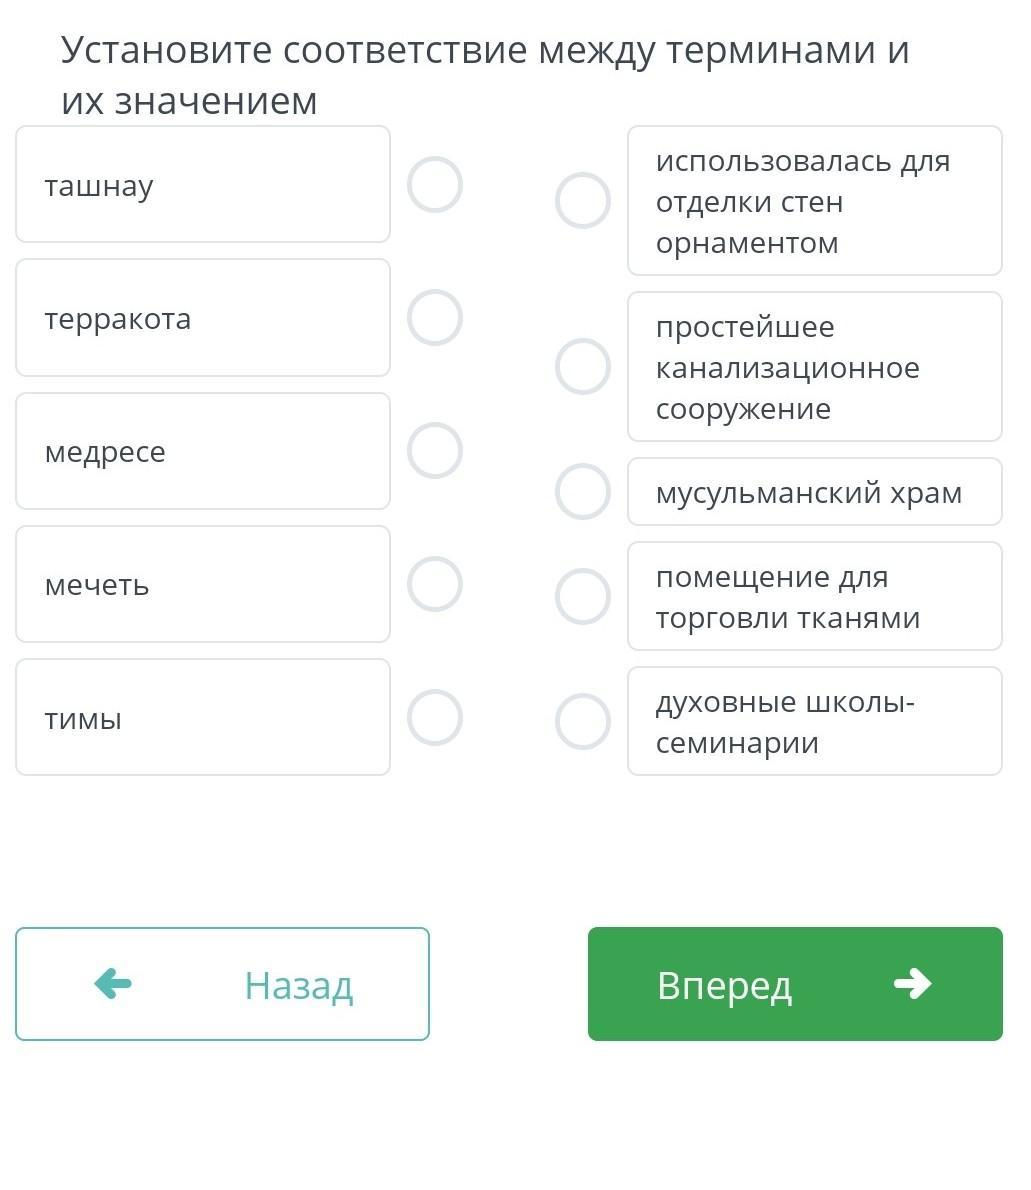Select the radio circle next to ташнау

pos(435,185)
